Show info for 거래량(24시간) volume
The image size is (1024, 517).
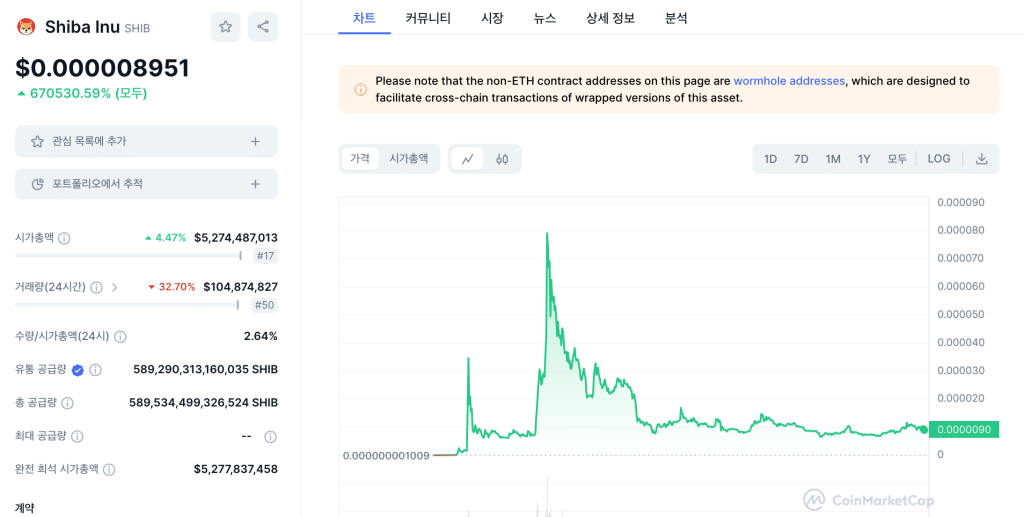pyautogui.click(x=96, y=287)
